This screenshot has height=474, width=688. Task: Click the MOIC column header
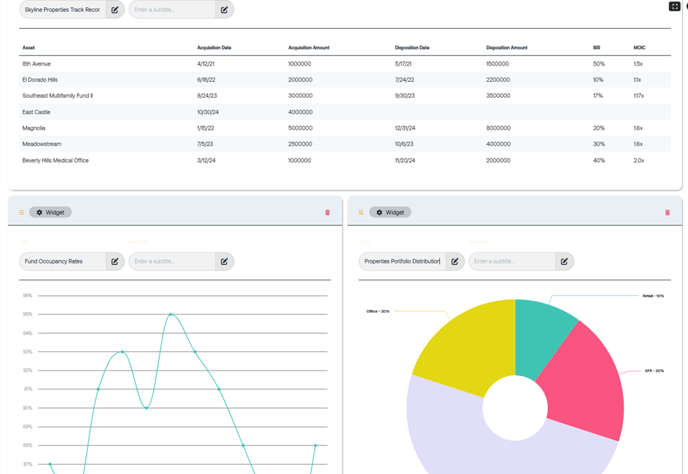tap(639, 47)
